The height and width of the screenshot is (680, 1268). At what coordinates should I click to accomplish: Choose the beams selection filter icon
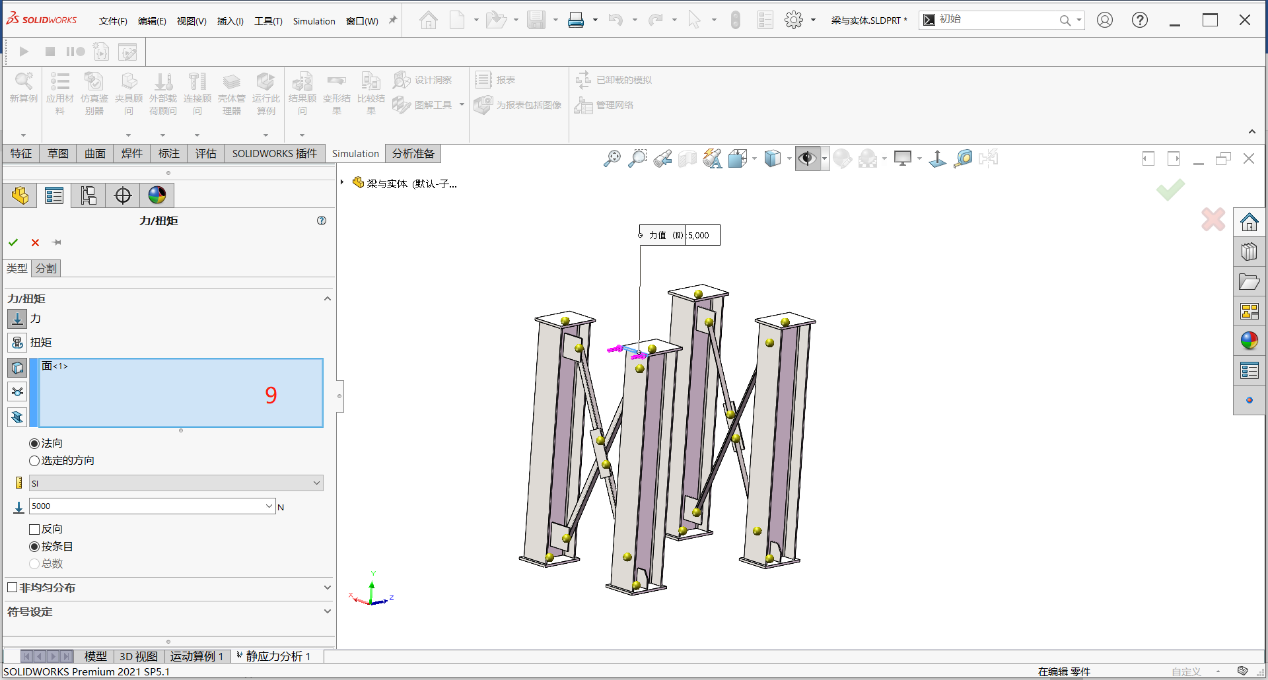(17, 416)
